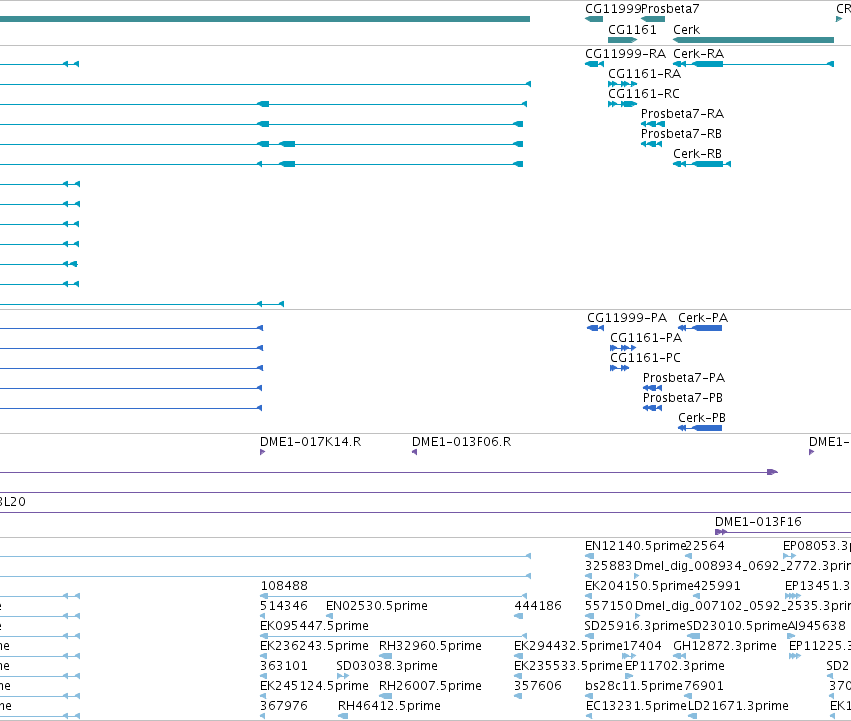The width and height of the screenshot is (851, 721).
Task: Select the Prosbeta7-PA protein glyph
Action: [652, 388]
